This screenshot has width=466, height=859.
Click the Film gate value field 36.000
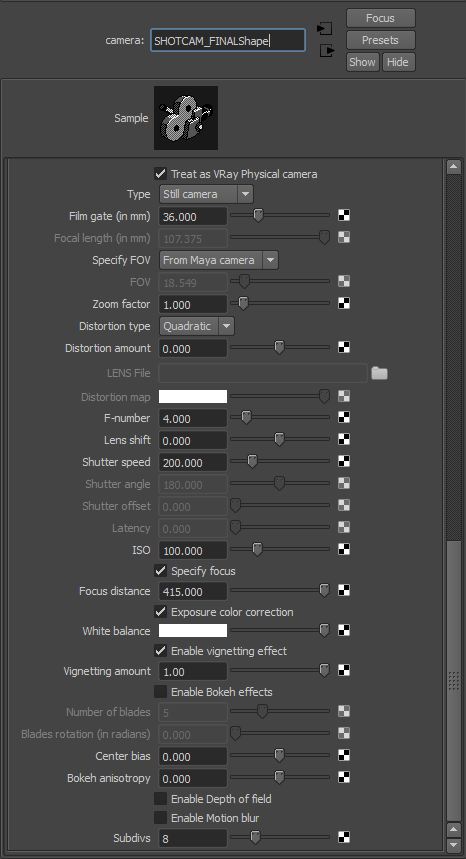[193, 216]
